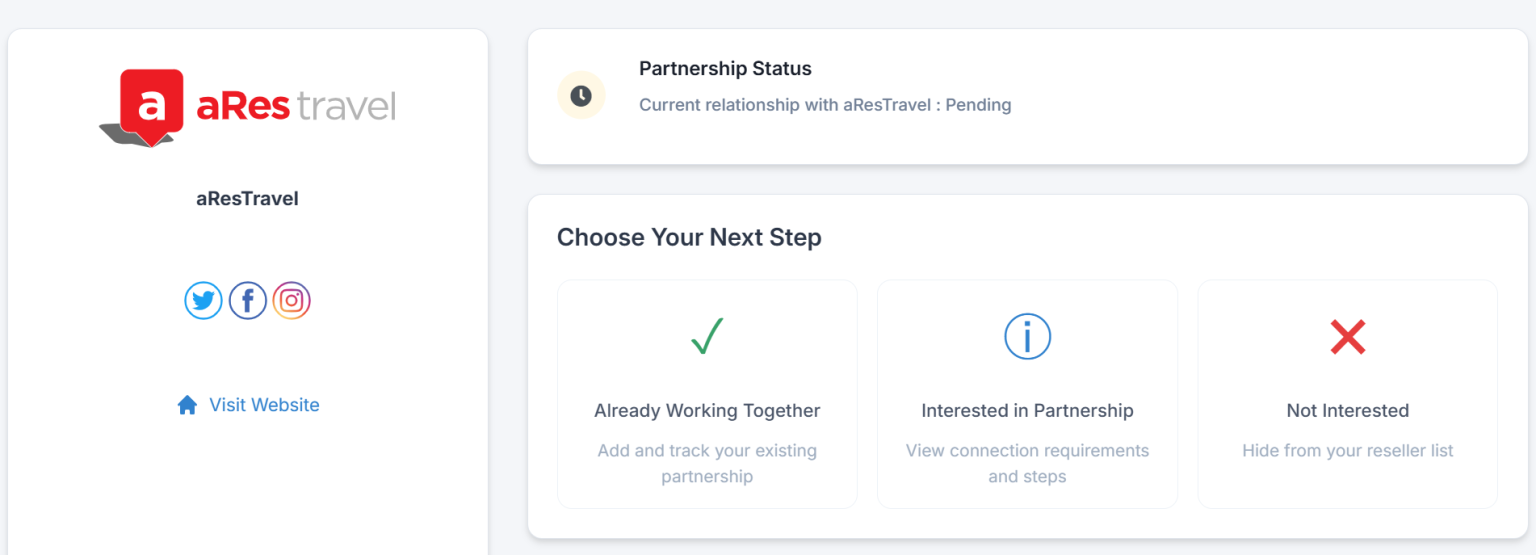Click the Instagram social icon
This screenshot has height=555, width=1536.
pyautogui.click(x=292, y=300)
